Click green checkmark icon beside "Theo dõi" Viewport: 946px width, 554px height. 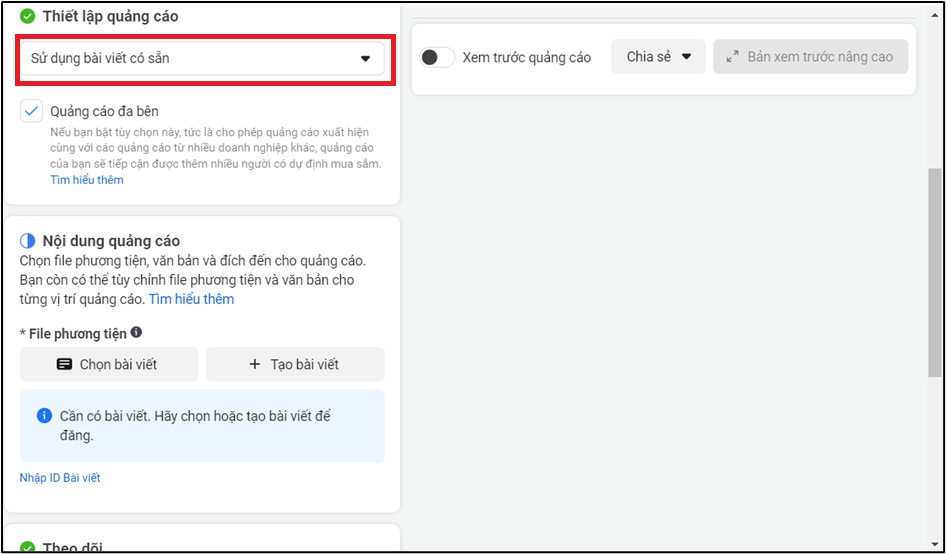tap(28, 547)
